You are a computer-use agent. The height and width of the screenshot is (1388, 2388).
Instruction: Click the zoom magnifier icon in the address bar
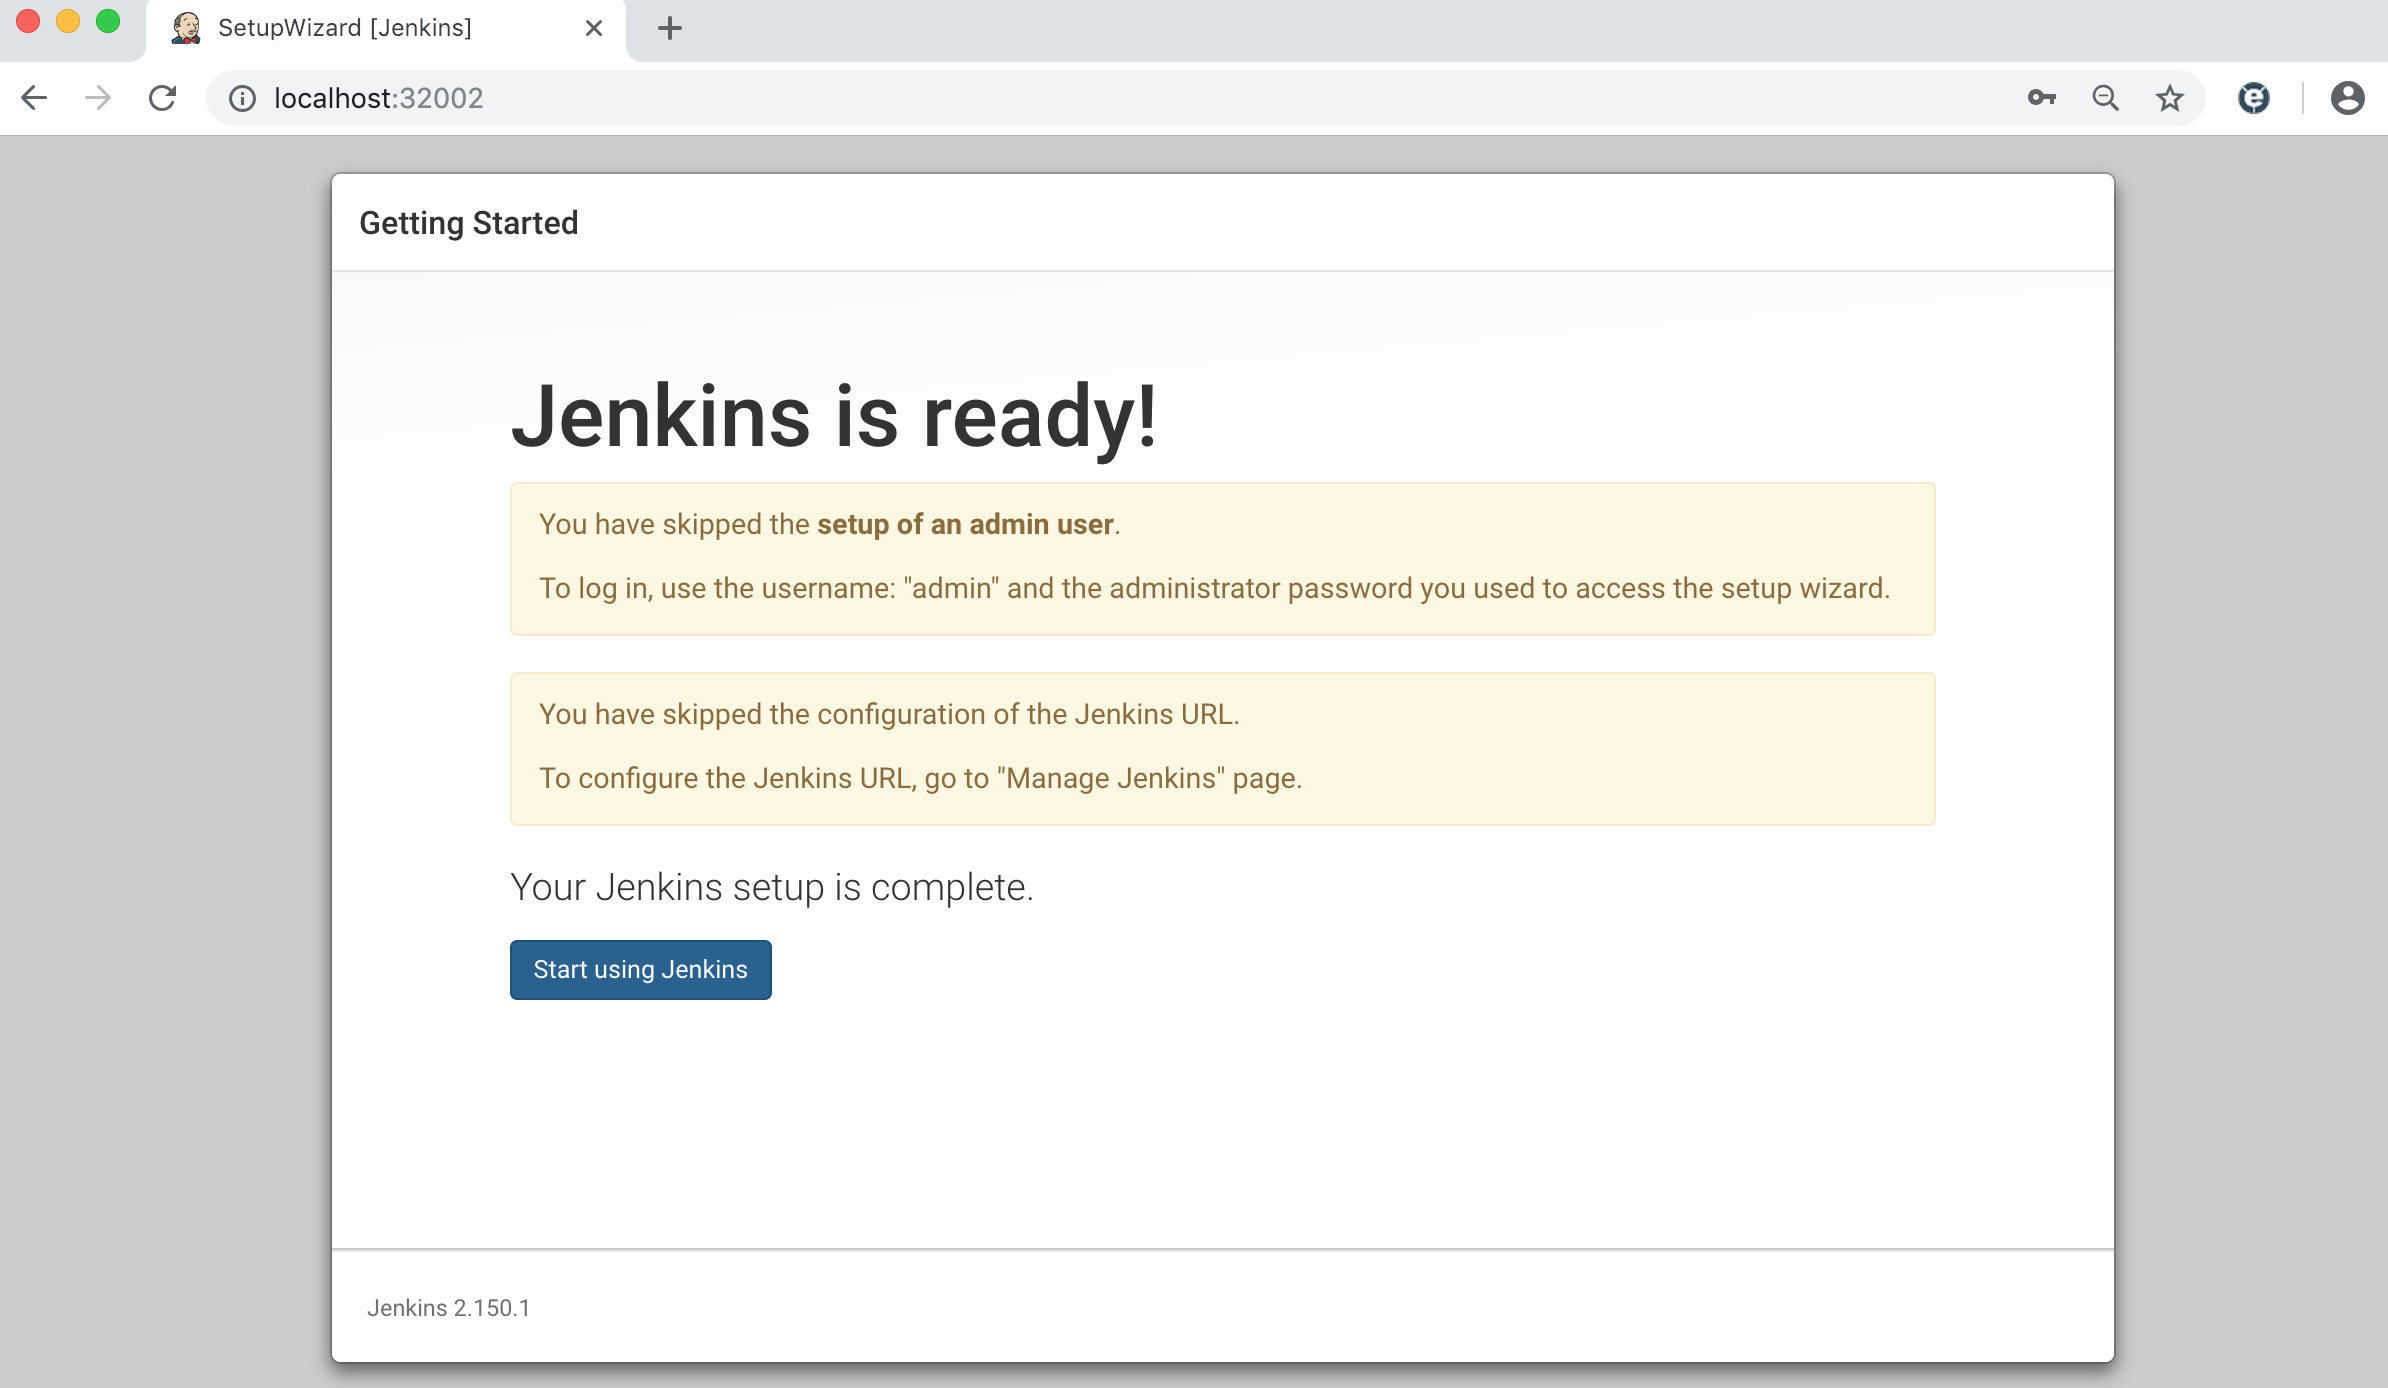pos(2105,97)
